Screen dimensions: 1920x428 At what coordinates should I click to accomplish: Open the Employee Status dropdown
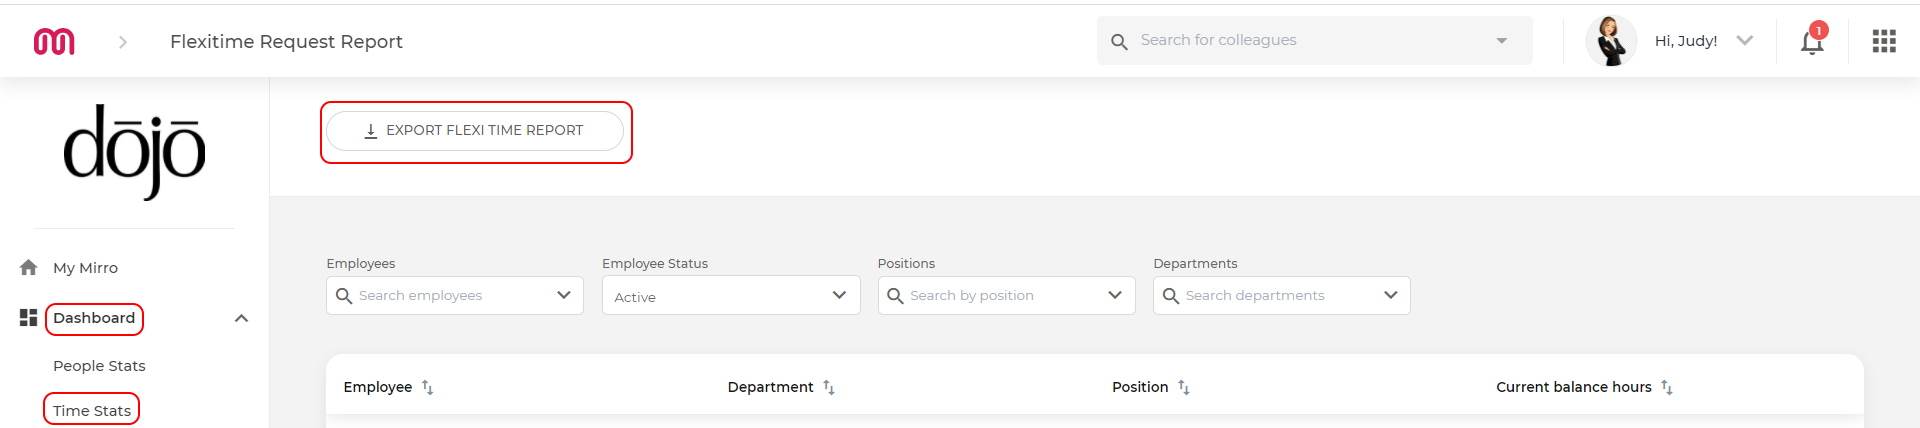tap(731, 296)
